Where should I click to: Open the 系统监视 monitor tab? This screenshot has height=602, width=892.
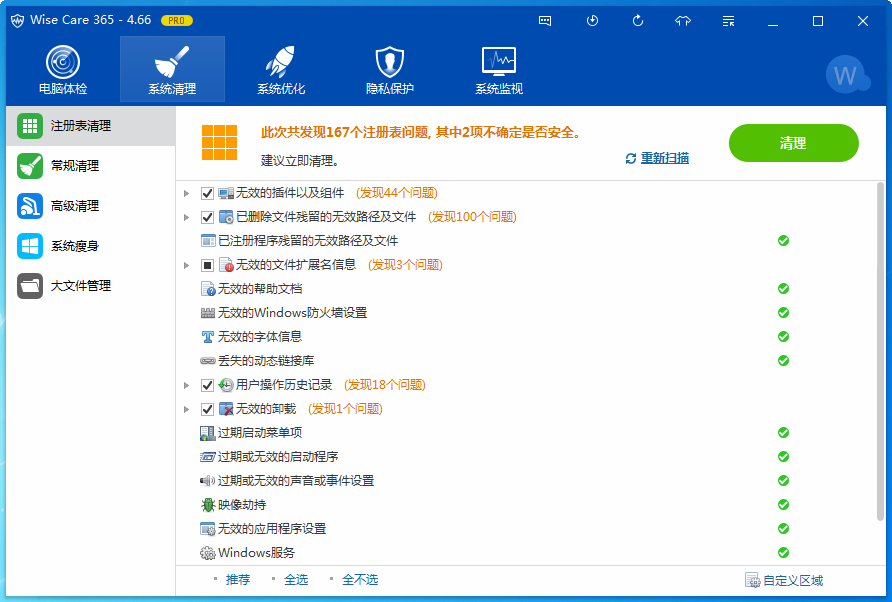coord(499,69)
